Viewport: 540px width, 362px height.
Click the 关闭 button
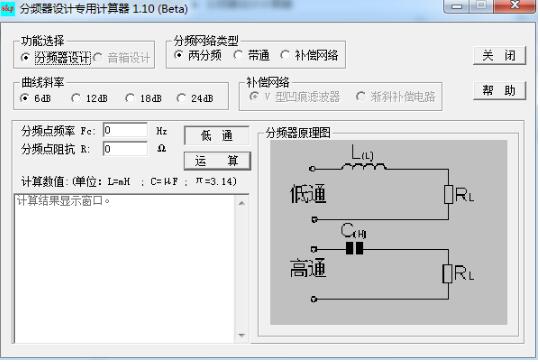pos(499,55)
